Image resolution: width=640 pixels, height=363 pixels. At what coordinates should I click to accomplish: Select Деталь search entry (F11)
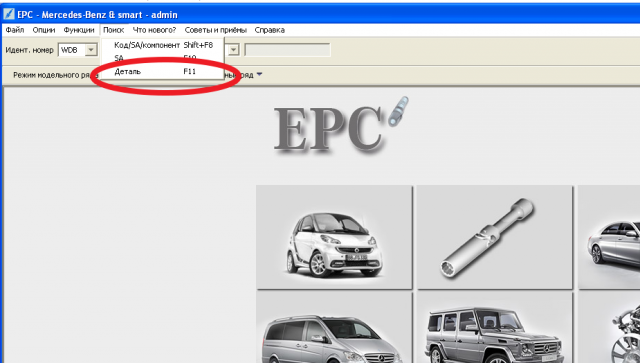(x=163, y=71)
